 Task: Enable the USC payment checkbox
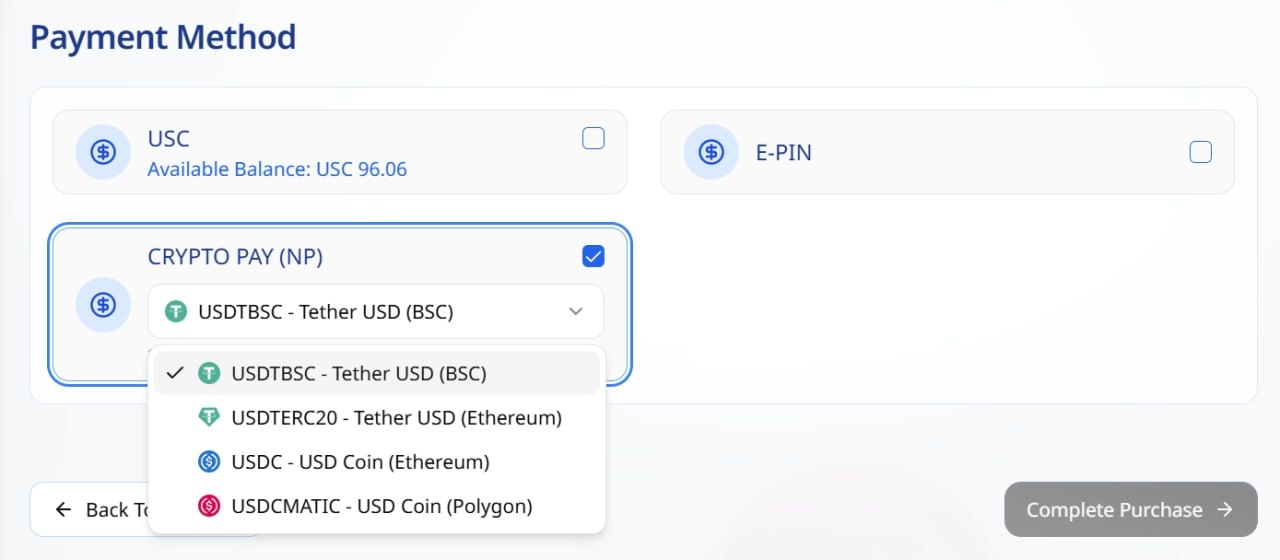(x=593, y=139)
